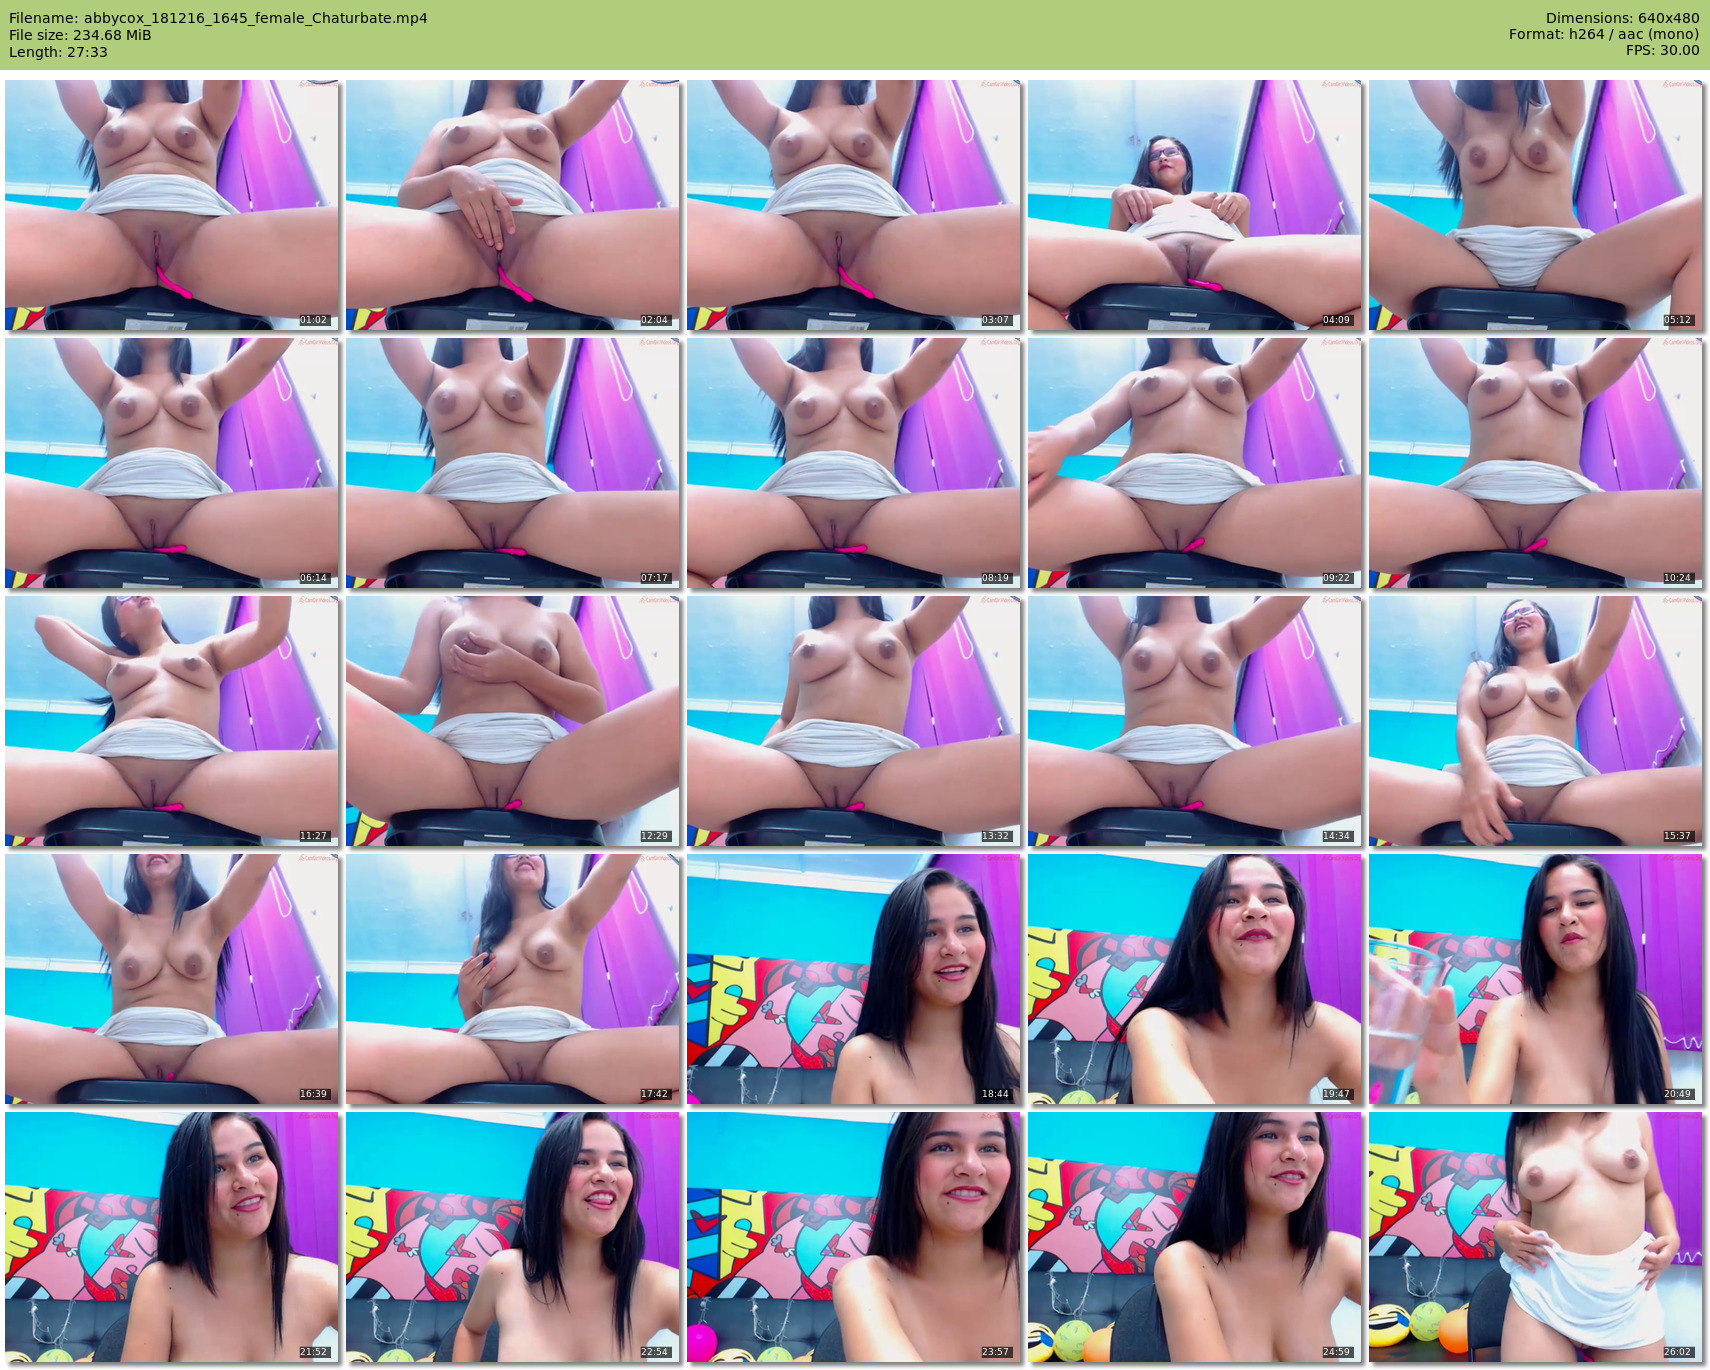Viewport: 1710px width, 1370px height.
Task: Open the final thumbnail stamped 26:02
Action: tap(1536, 1237)
